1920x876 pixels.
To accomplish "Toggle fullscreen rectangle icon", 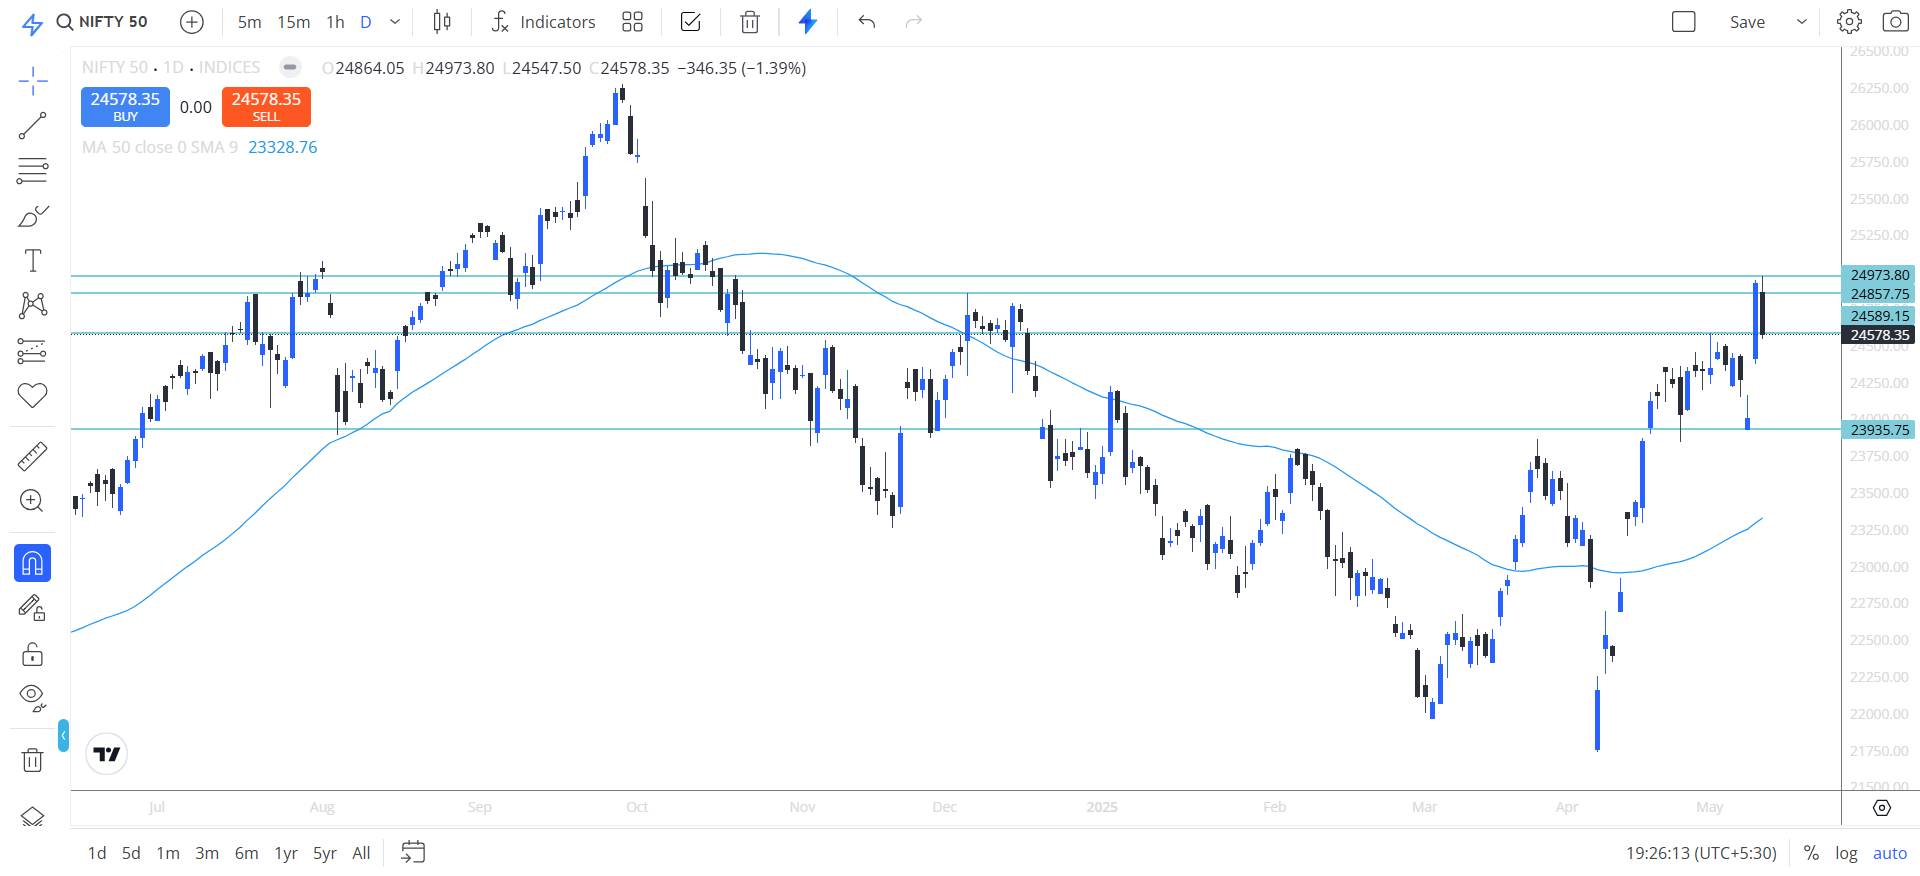I will click(1684, 22).
